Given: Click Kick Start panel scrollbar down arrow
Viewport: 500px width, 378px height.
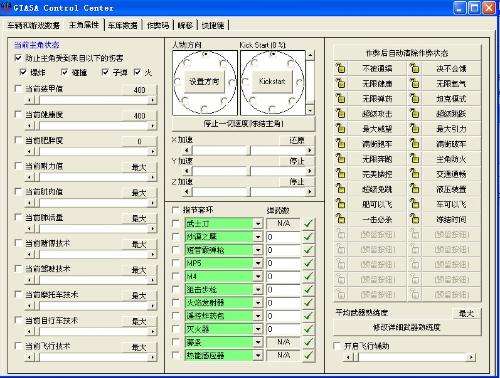Looking at the screenshot, I should click(310, 110).
